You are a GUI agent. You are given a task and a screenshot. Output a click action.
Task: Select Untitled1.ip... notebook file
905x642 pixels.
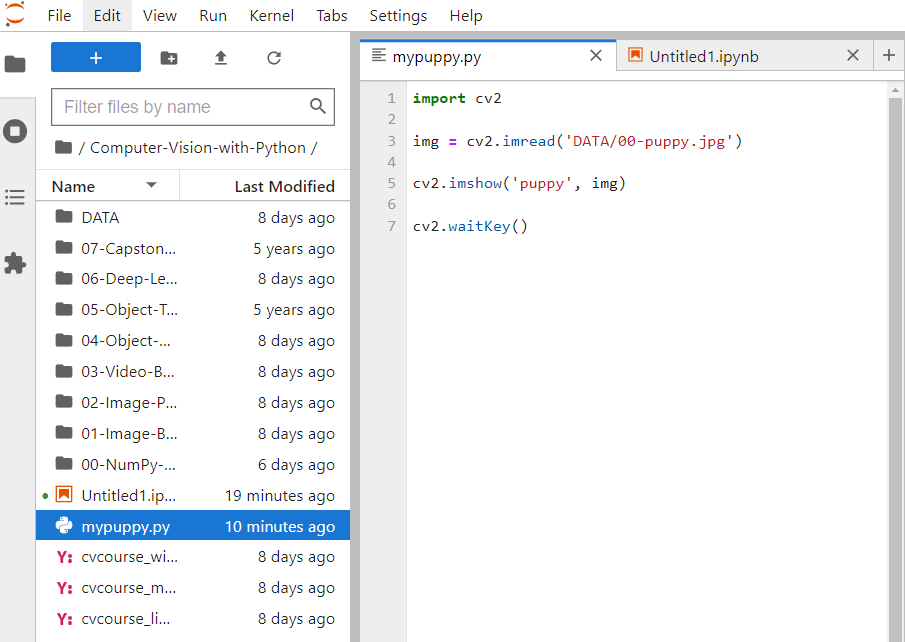[193, 495]
